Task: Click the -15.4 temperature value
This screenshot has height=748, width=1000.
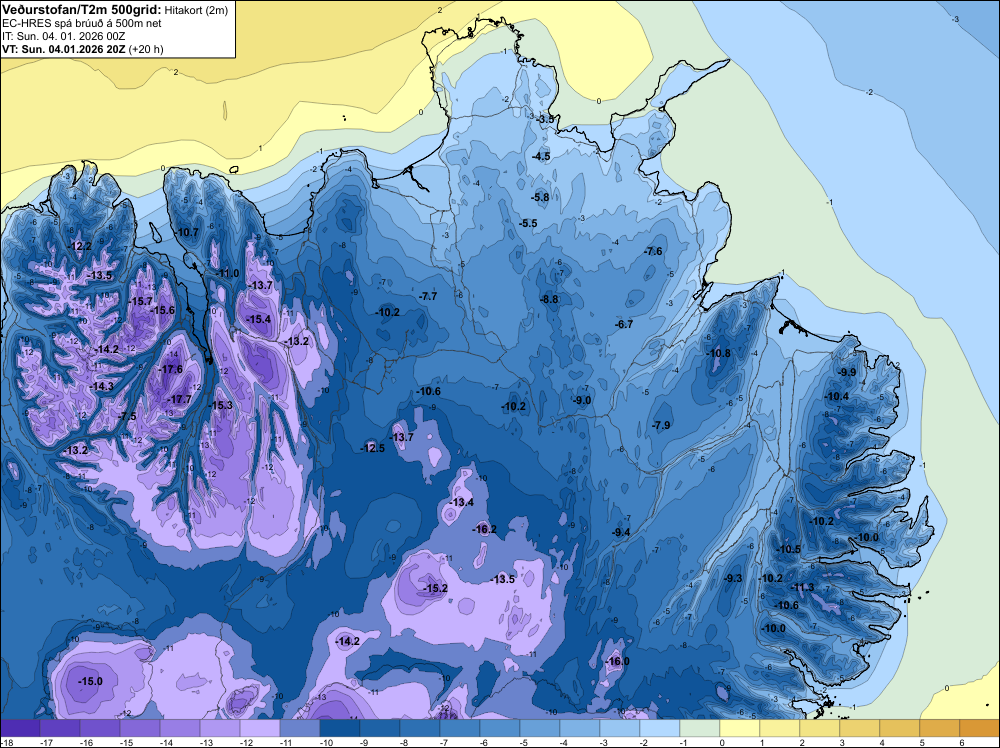Action: (x=259, y=319)
